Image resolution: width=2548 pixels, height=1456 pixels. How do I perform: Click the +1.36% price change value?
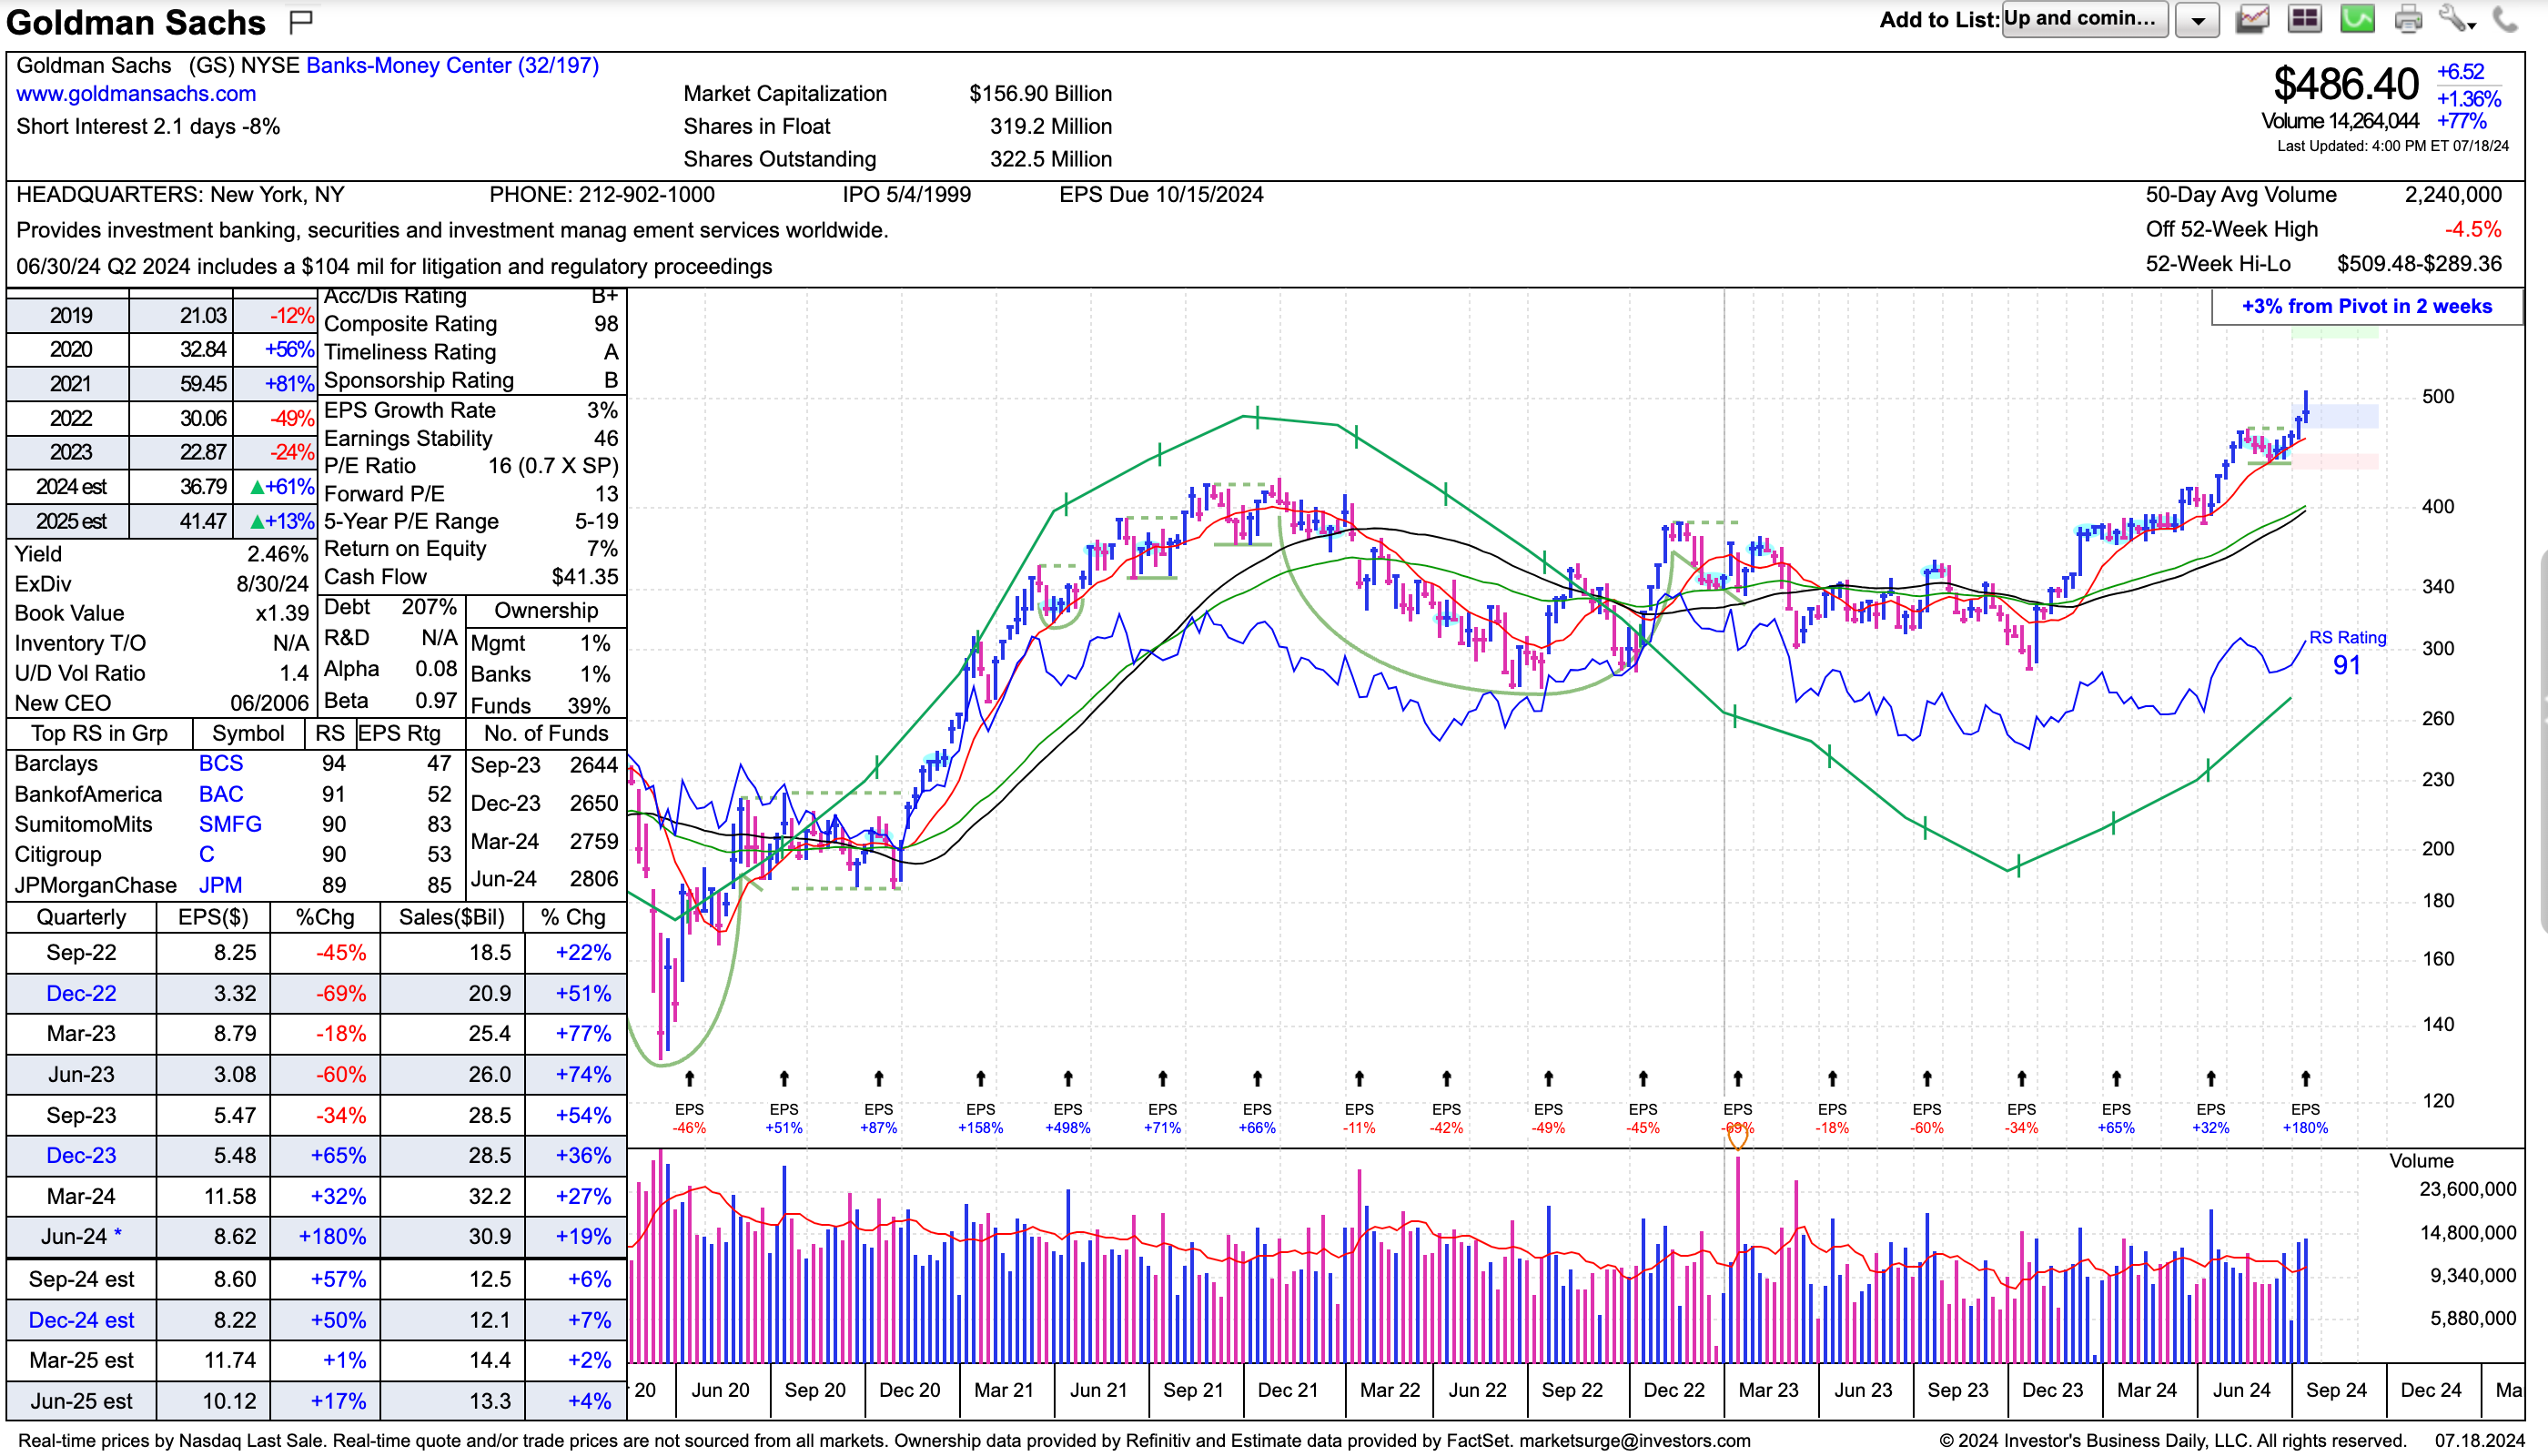pyautogui.click(x=2468, y=98)
